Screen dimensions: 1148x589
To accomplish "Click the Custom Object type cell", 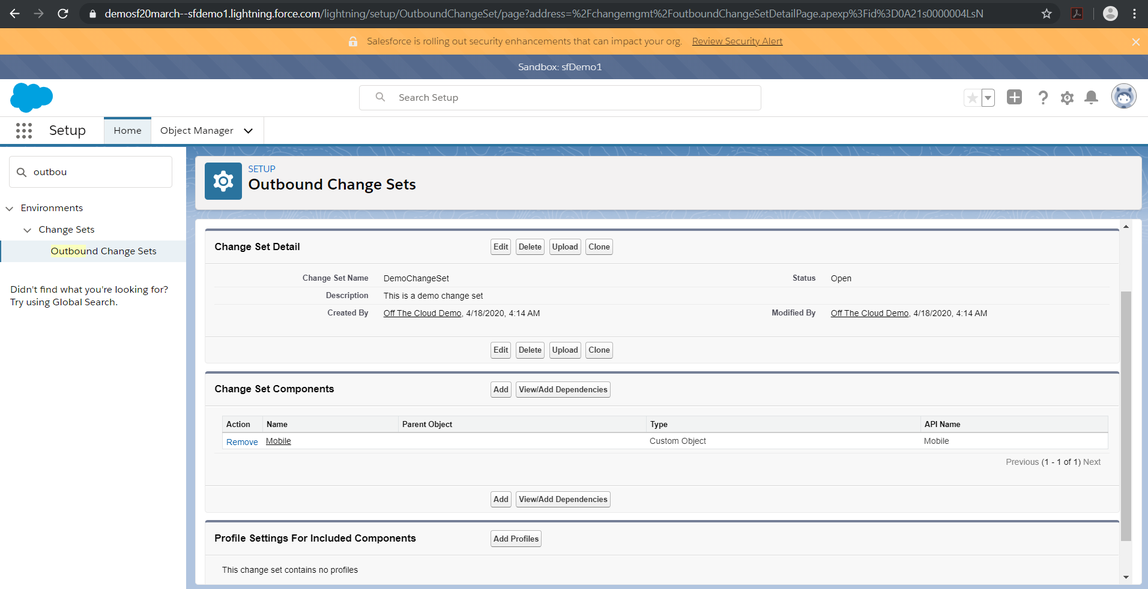I will pos(678,441).
